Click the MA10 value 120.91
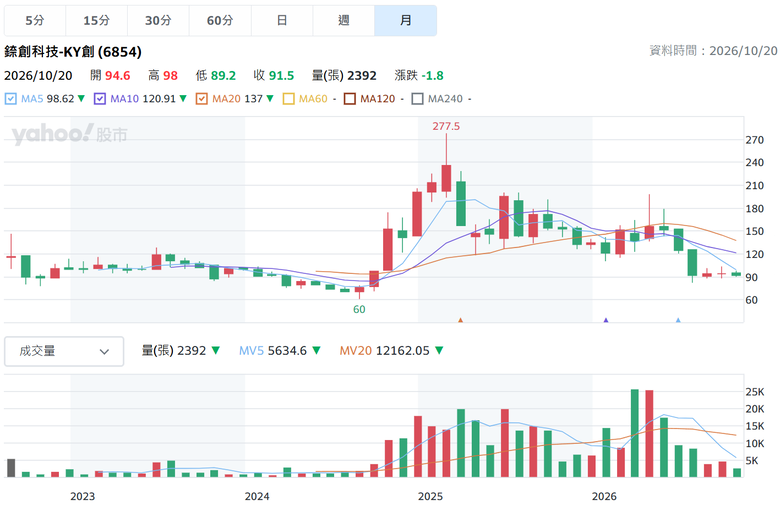The height and width of the screenshot is (517, 780). [x=159, y=99]
